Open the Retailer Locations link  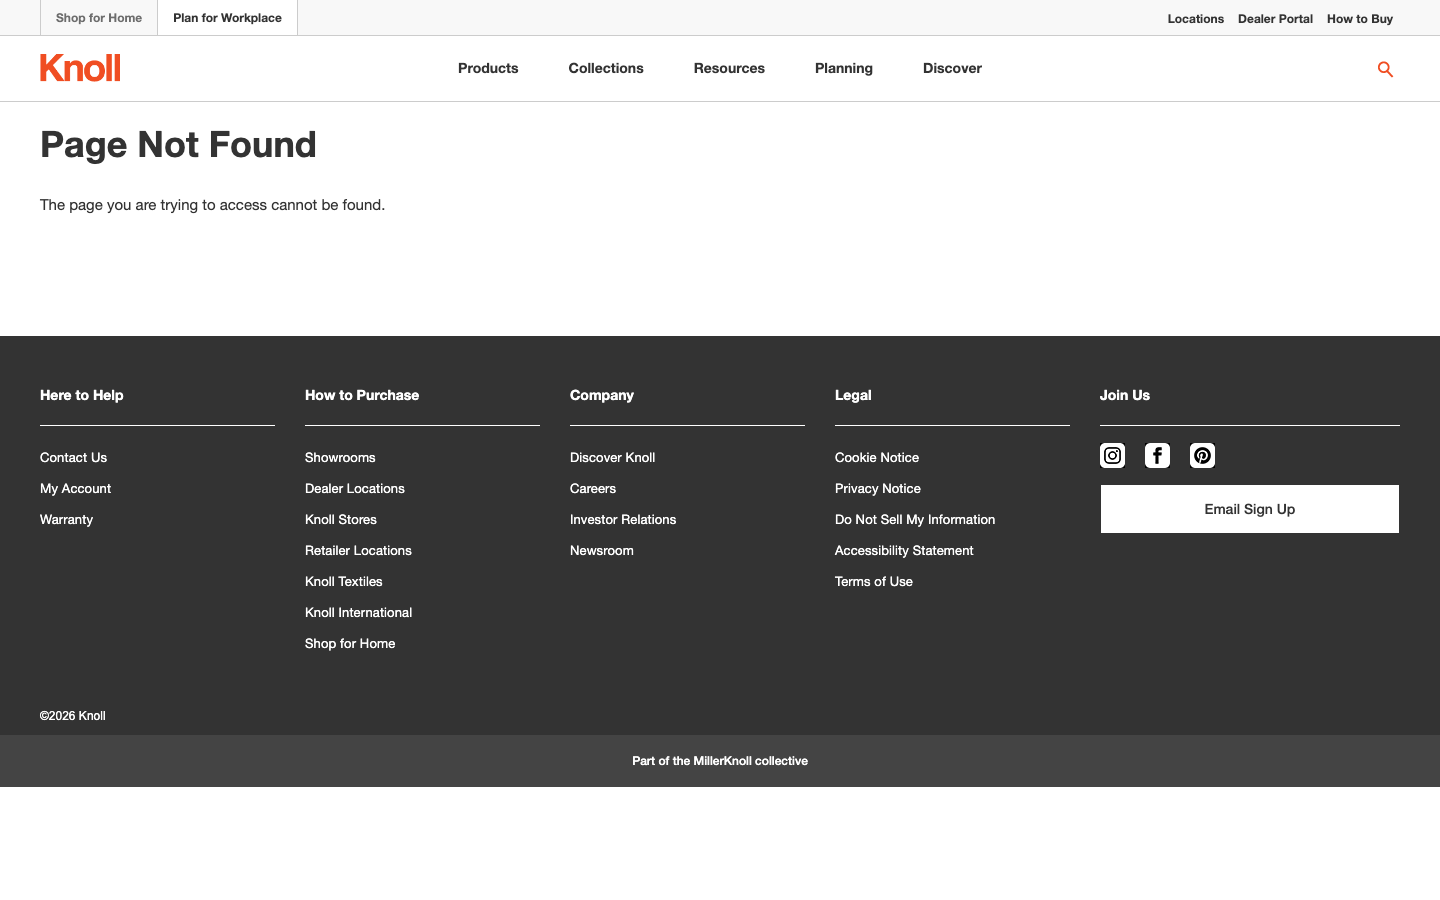coord(358,551)
